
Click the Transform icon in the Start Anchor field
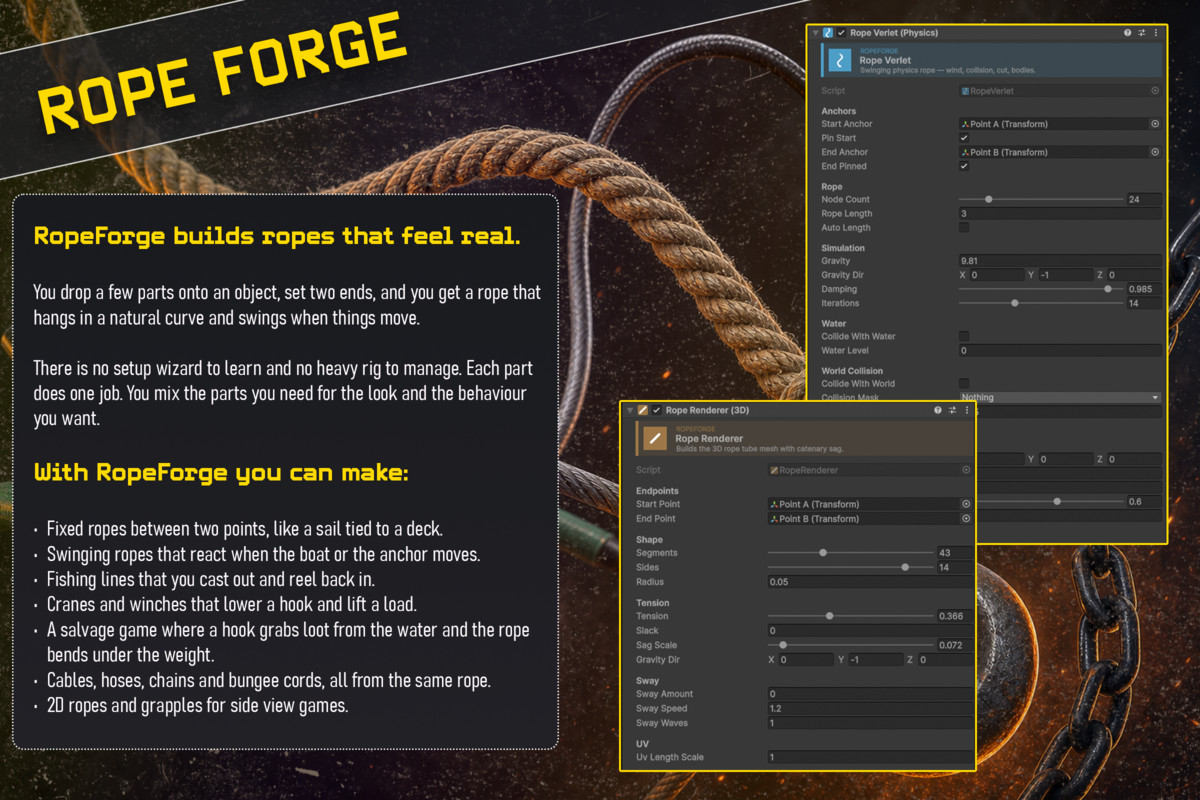(x=965, y=124)
